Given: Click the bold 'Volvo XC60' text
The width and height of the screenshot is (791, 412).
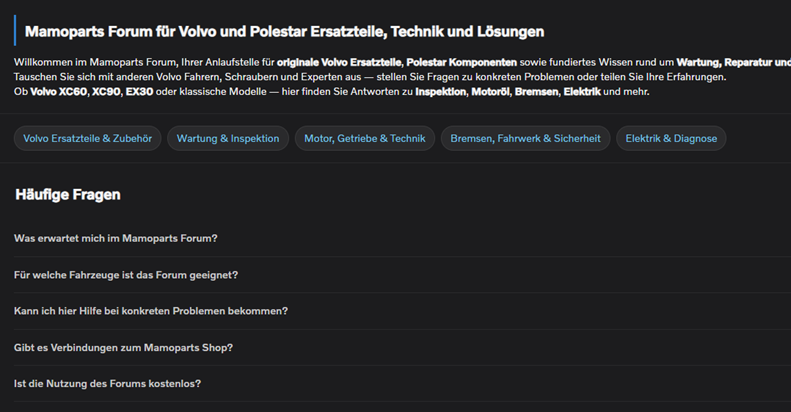Looking at the screenshot, I should coord(58,92).
